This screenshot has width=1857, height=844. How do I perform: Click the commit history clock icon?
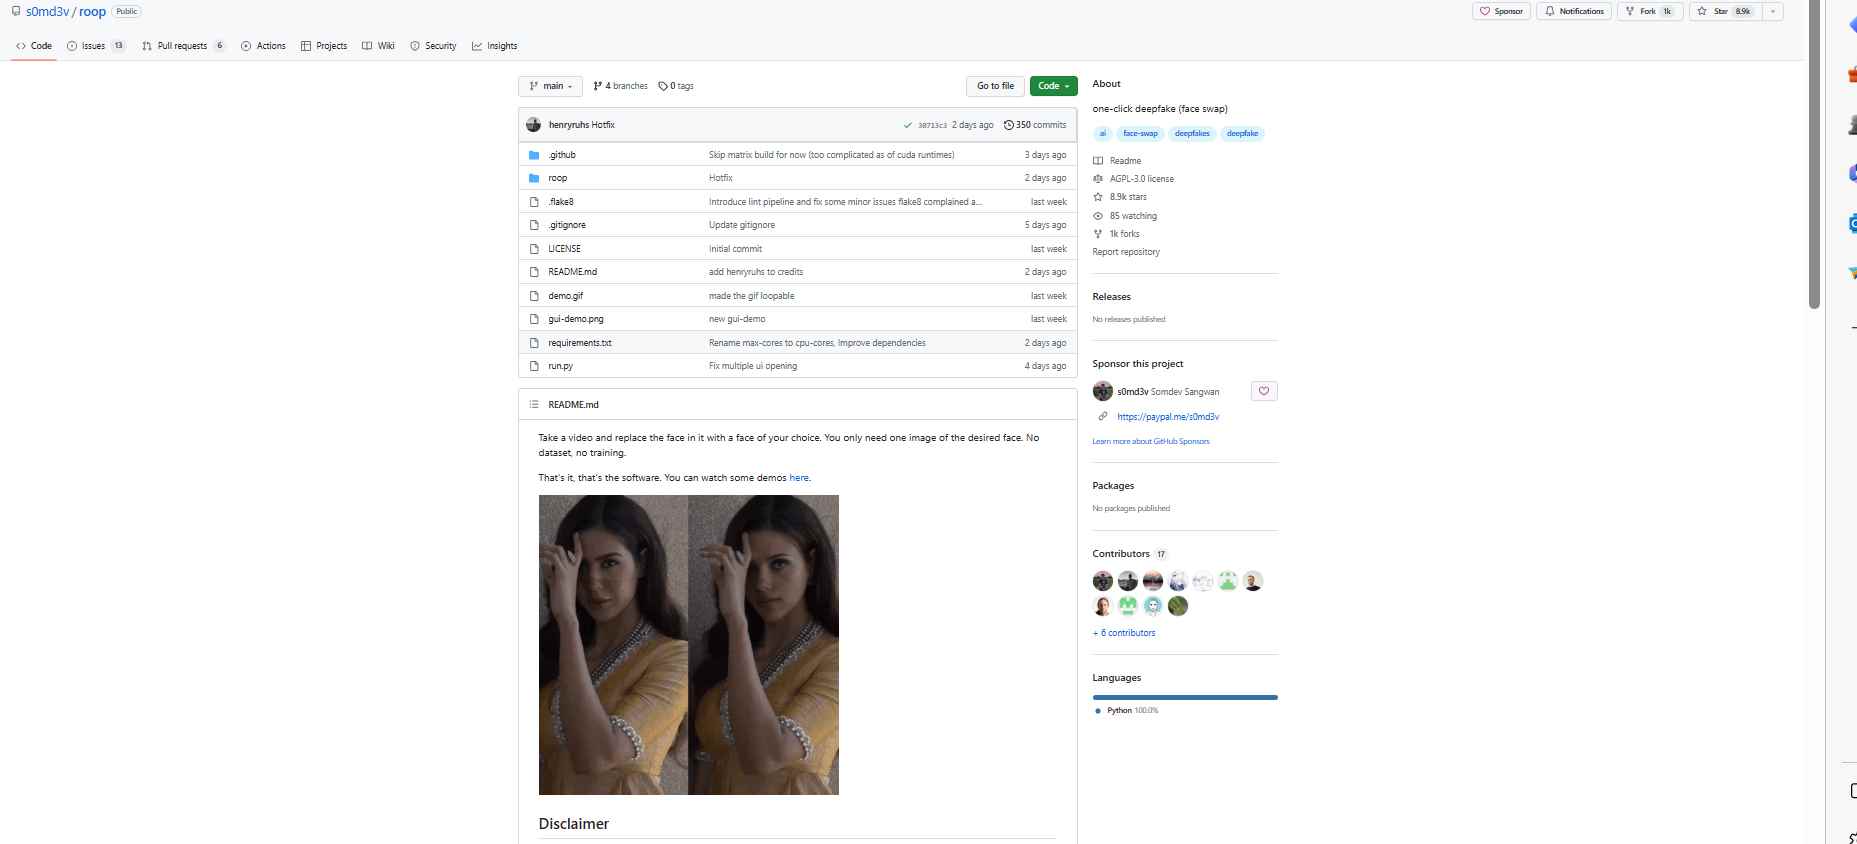pyautogui.click(x=1009, y=125)
